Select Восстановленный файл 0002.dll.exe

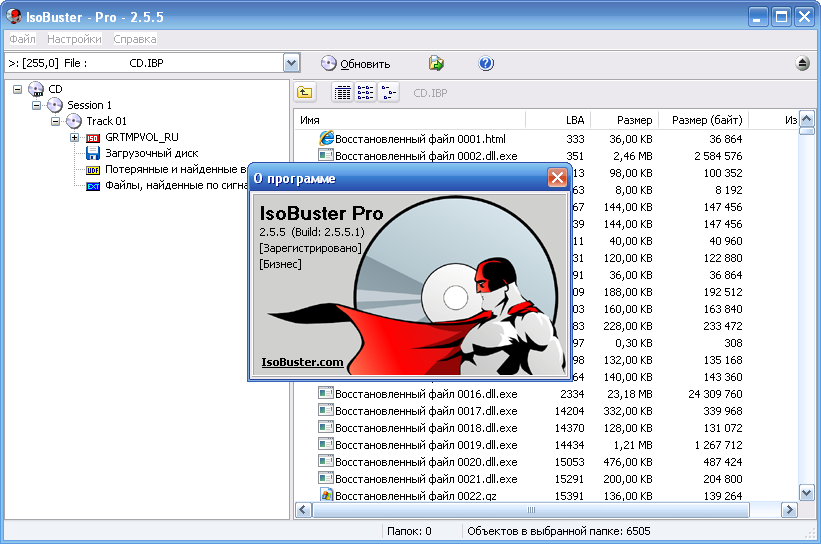426,156
